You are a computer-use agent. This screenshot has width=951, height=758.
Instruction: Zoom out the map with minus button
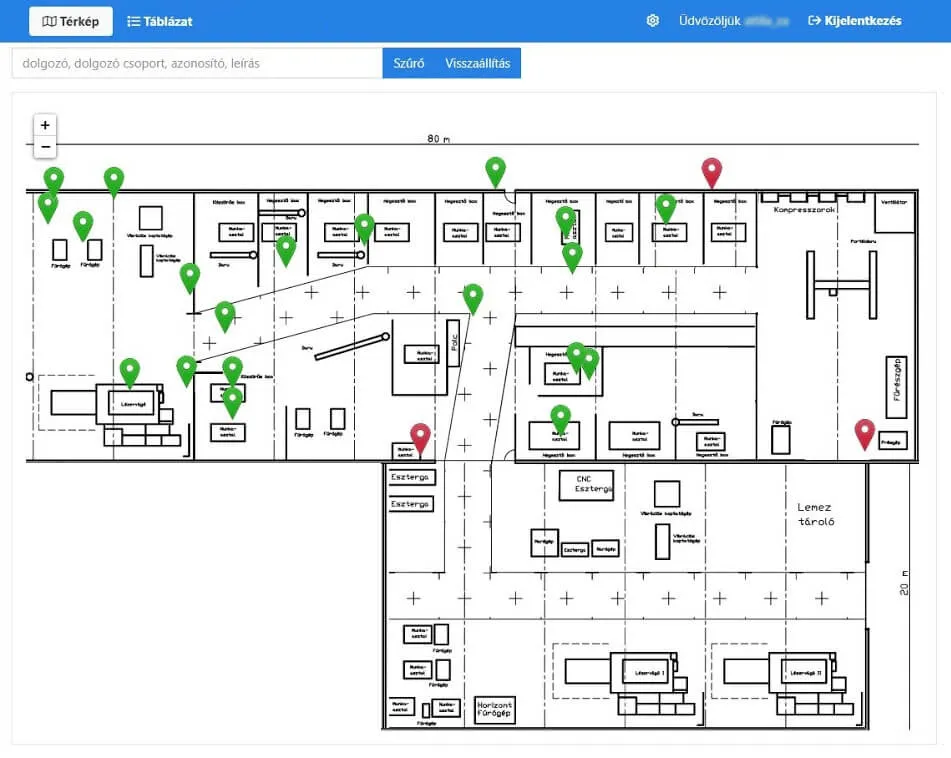[x=45, y=148]
